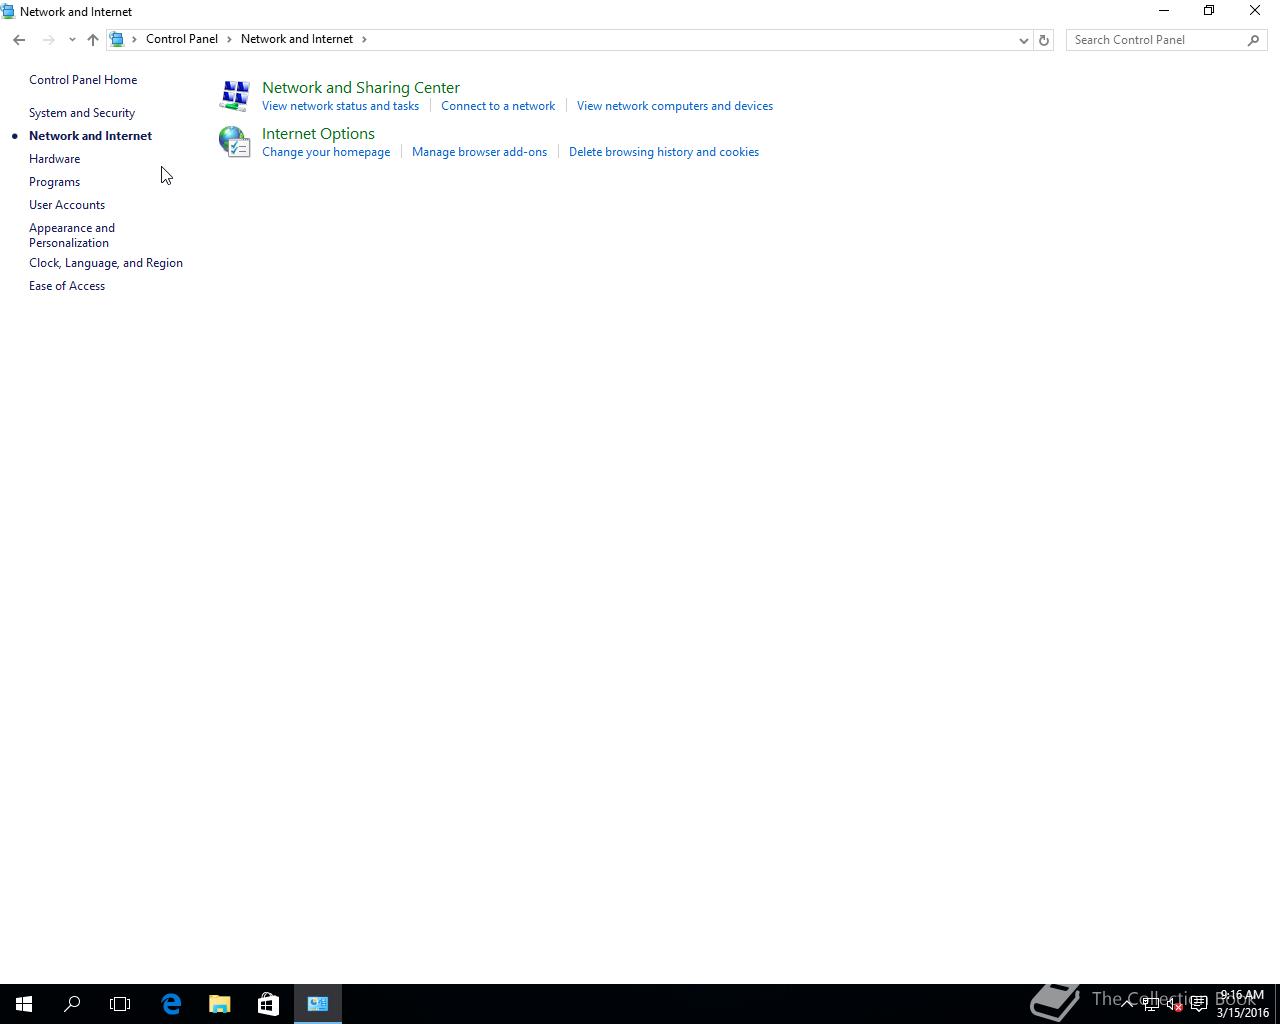1280x1024 pixels.
Task: Open View network status and tasks
Action: pyautogui.click(x=340, y=106)
